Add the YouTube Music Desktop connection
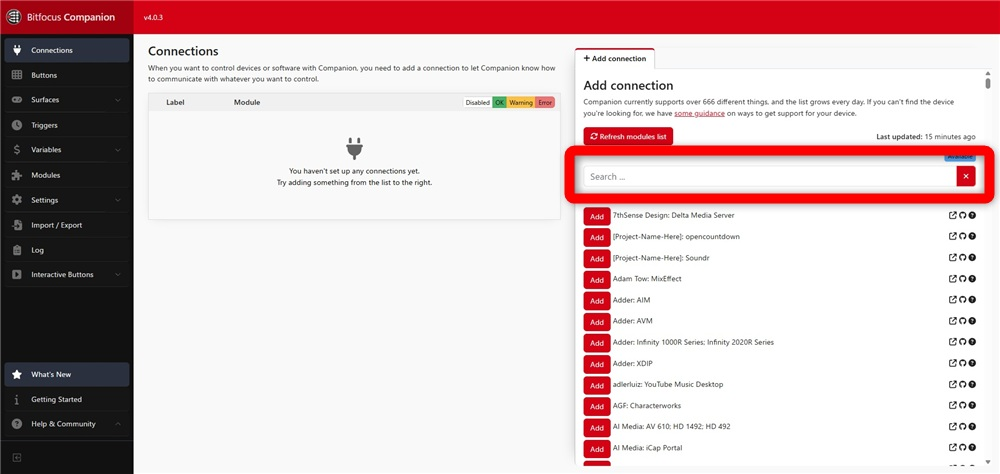 [597, 386]
